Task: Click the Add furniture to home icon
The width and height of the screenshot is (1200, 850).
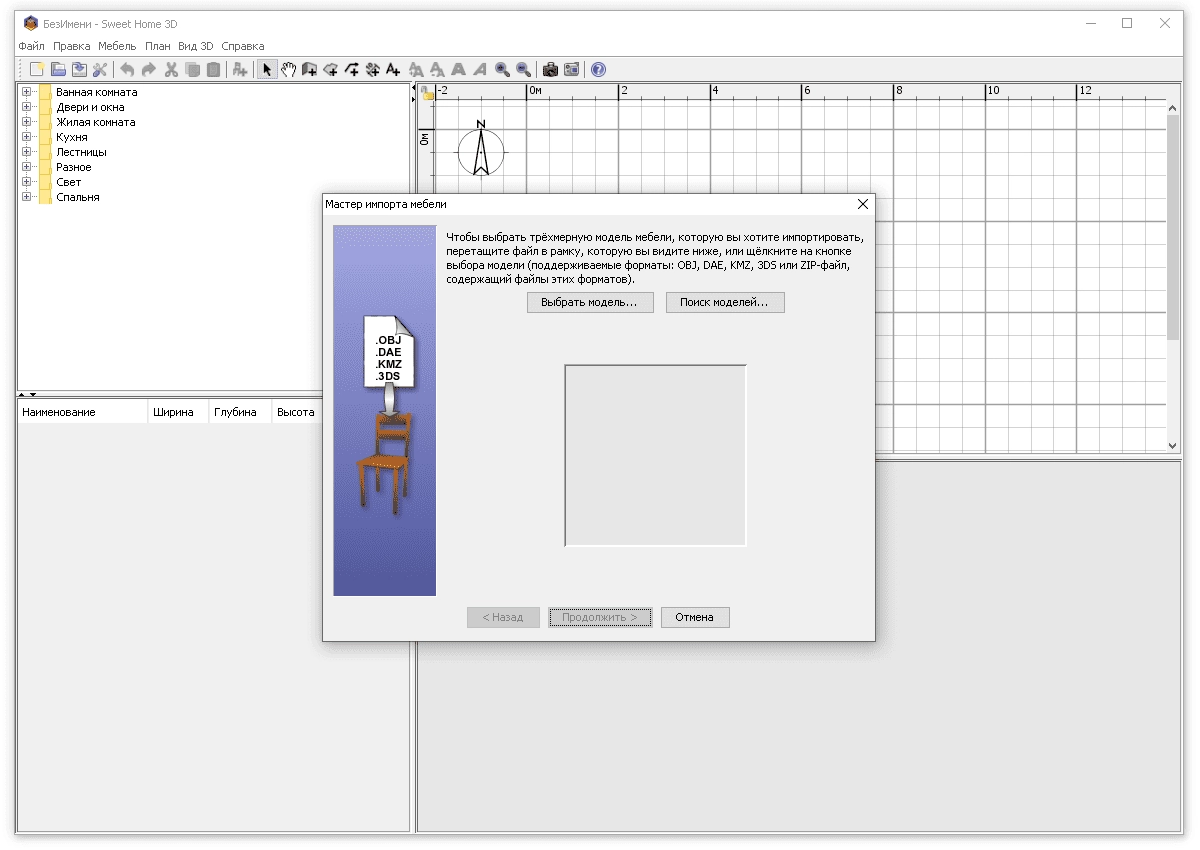Action: (x=240, y=69)
